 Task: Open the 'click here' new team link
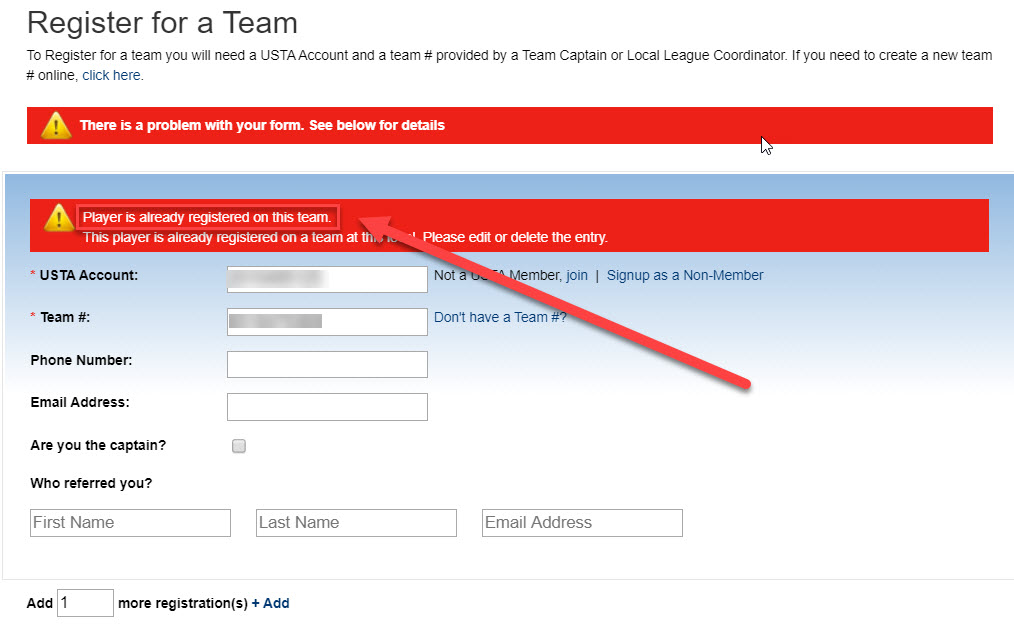click(x=111, y=76)
